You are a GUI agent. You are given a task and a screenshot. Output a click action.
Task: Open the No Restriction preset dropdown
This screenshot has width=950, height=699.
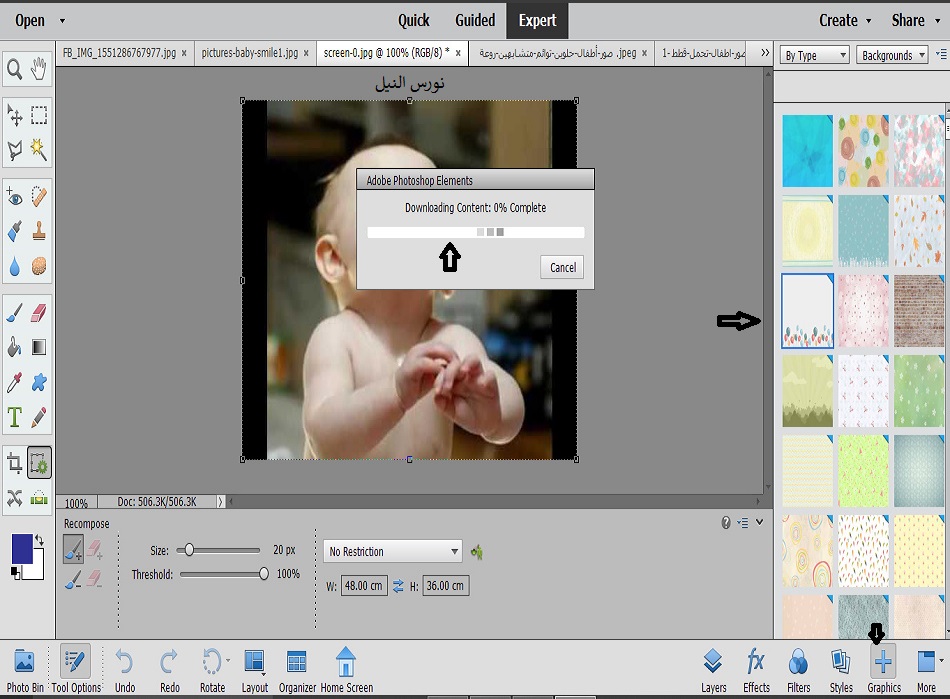(x=392, y=551)
